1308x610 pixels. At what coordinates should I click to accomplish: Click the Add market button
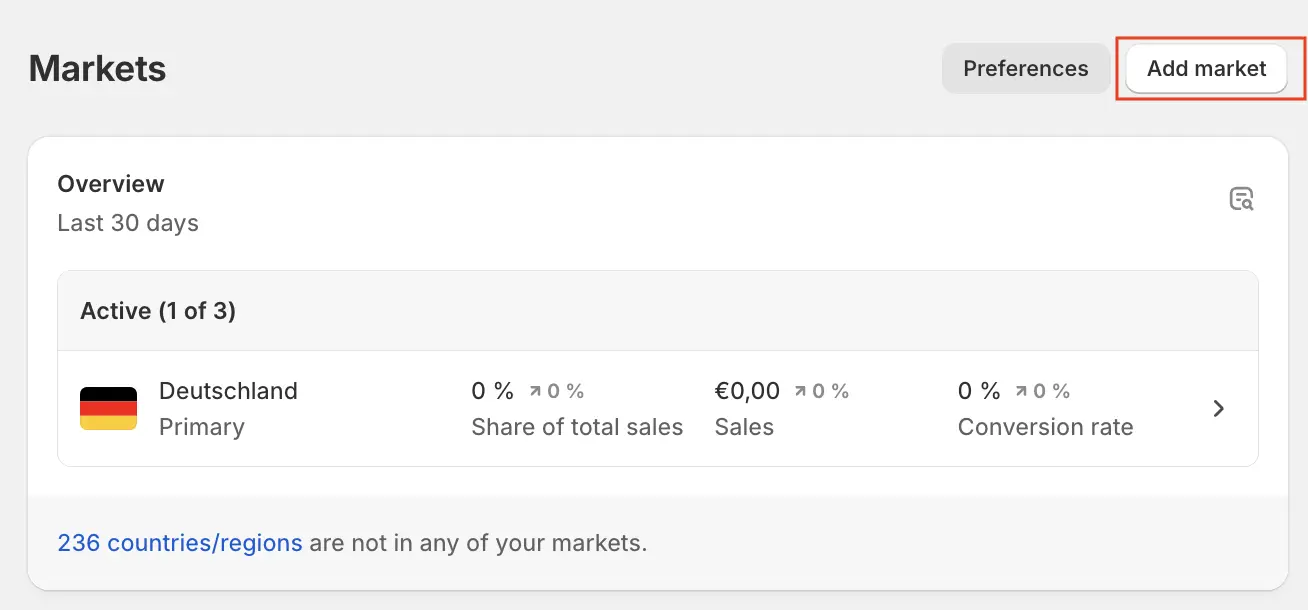coord(1206,68)
